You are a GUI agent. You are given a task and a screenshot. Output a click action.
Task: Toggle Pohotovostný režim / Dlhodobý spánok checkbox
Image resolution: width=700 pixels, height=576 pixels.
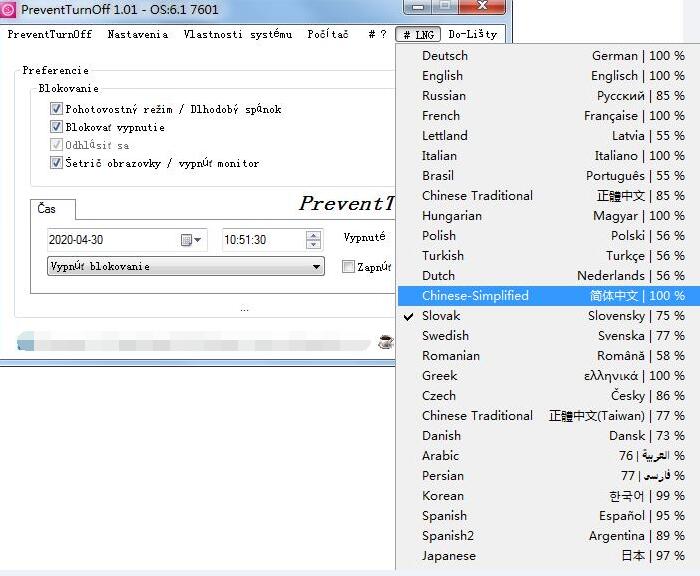pyautogui.click(x=56, y=109)
